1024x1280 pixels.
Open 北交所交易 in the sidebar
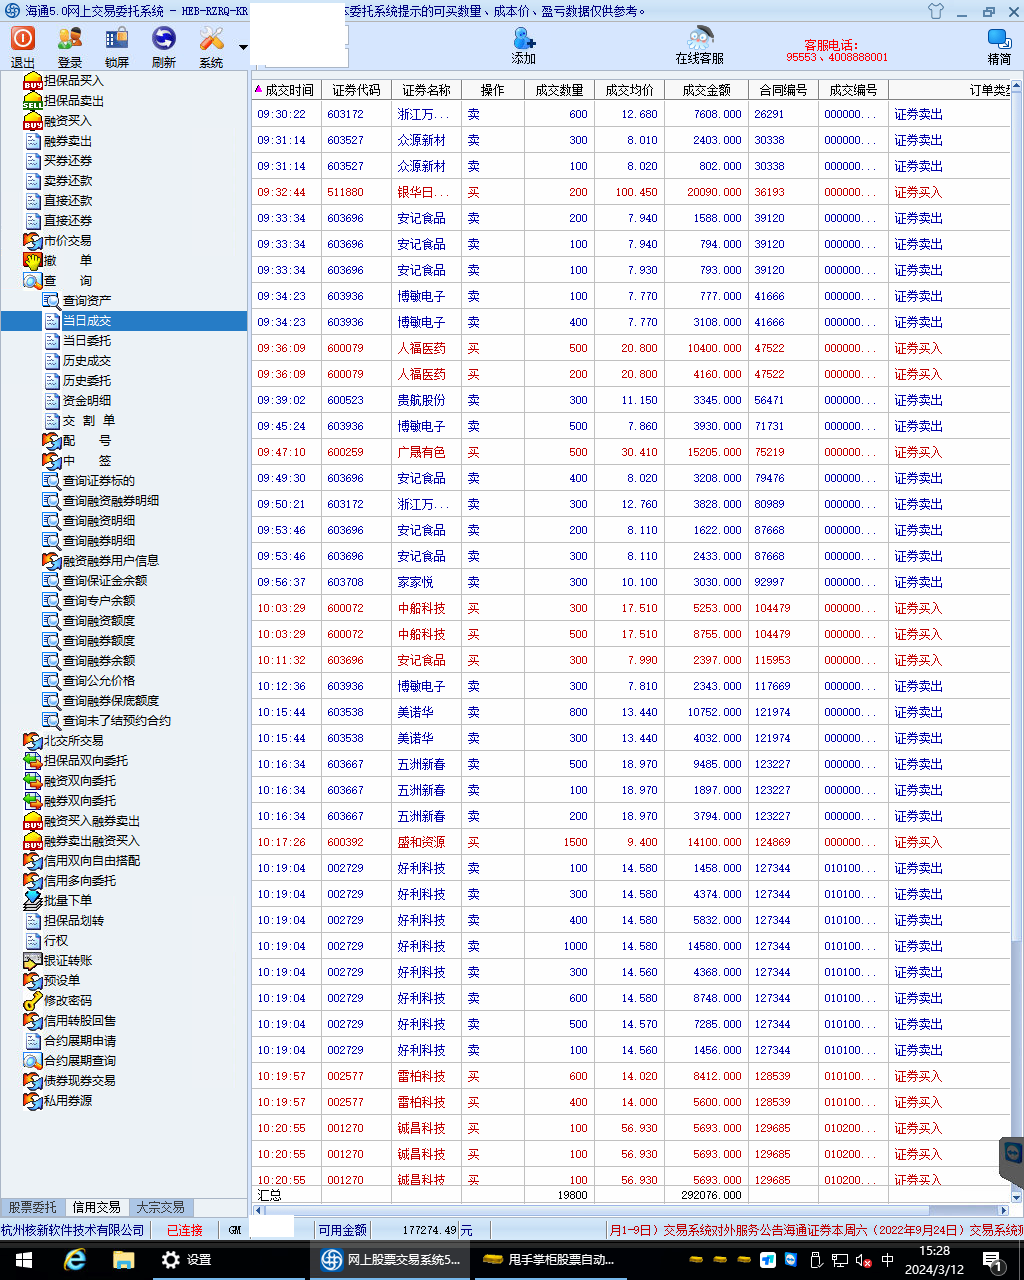[x=73, y=740]
